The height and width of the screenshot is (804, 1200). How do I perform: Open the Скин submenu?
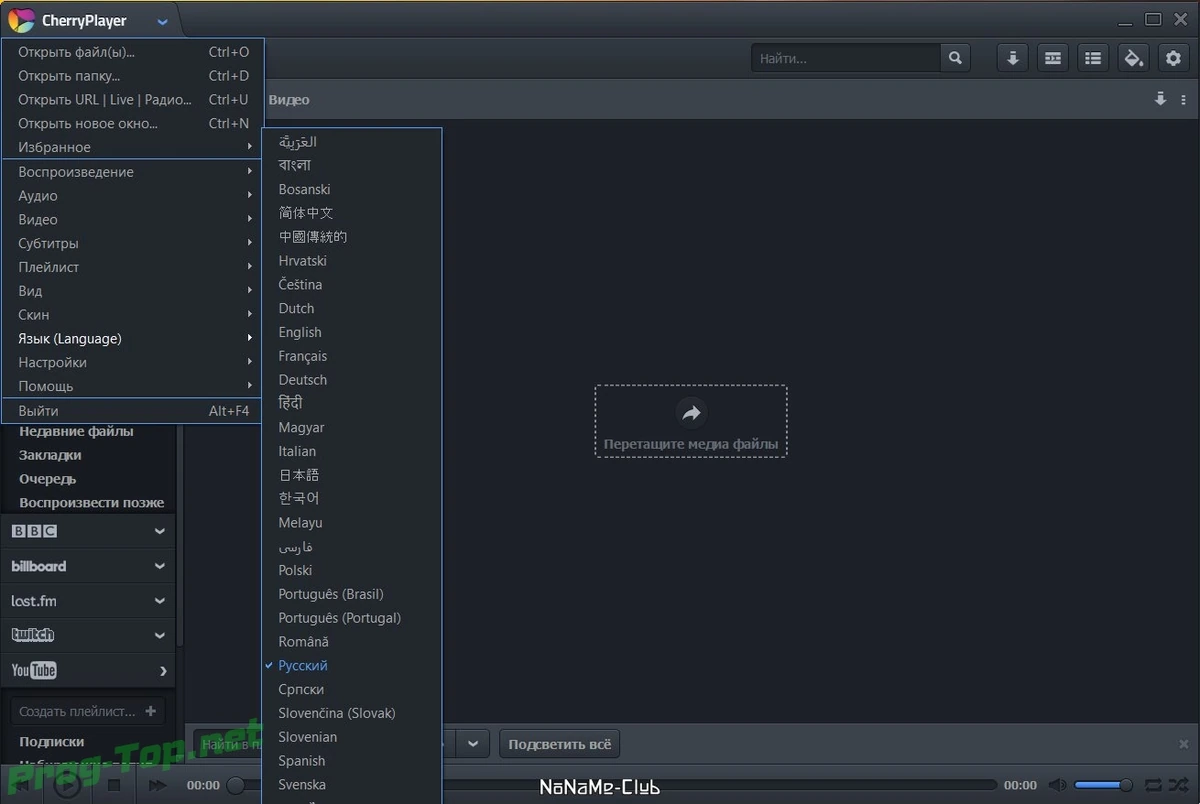click(132, 315)
